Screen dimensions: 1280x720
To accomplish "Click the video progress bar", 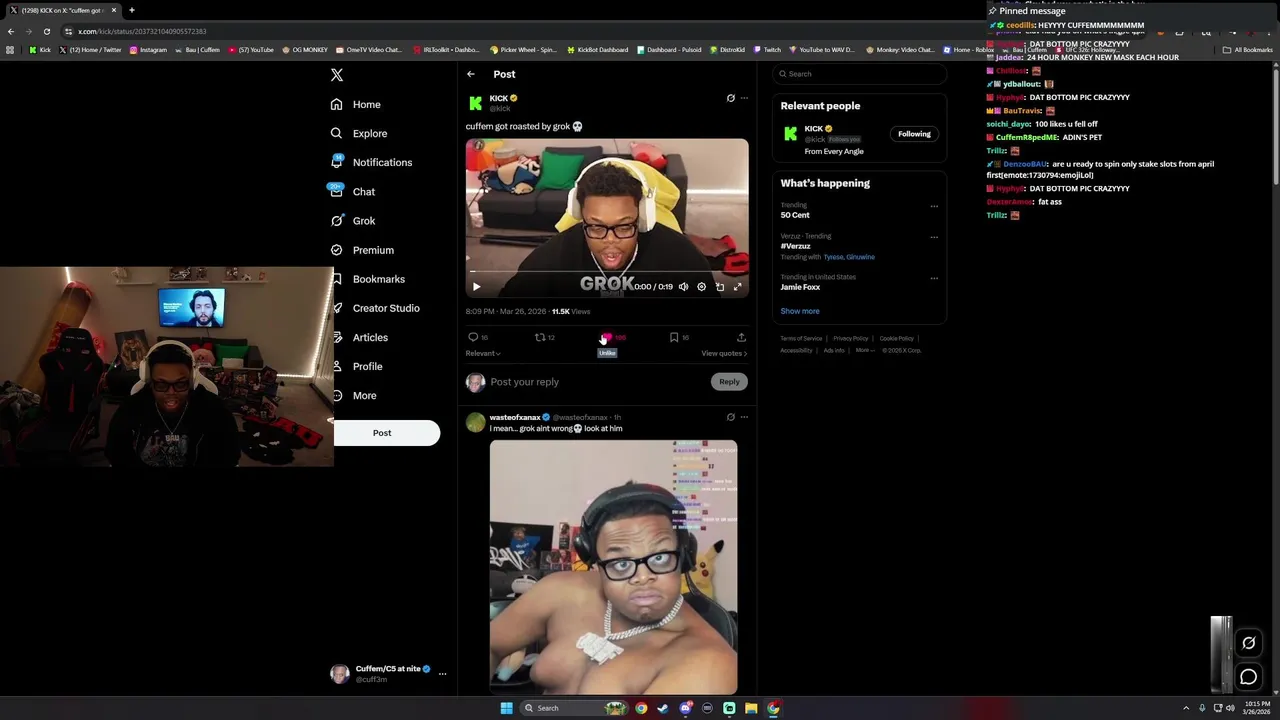I will (607, 272).
